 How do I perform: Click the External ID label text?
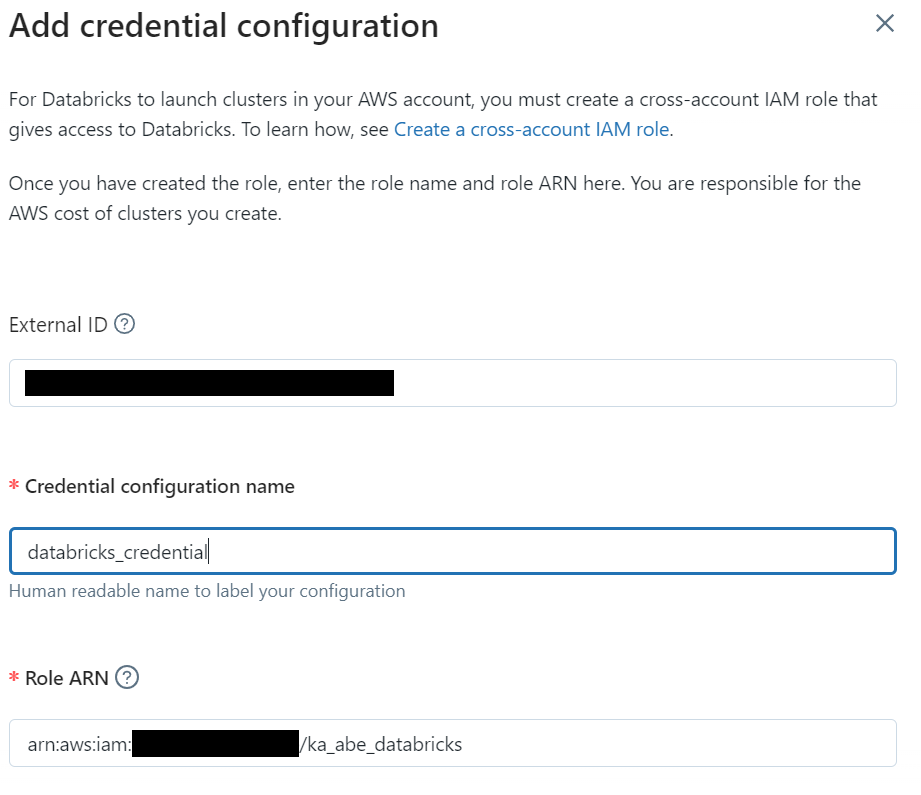(x=58, y=325)
